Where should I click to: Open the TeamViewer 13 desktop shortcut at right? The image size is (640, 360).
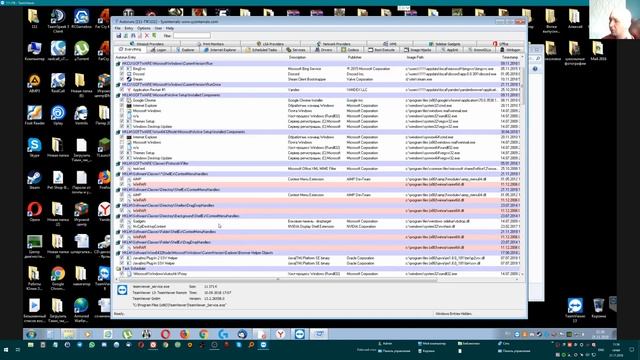pos(575,310)
